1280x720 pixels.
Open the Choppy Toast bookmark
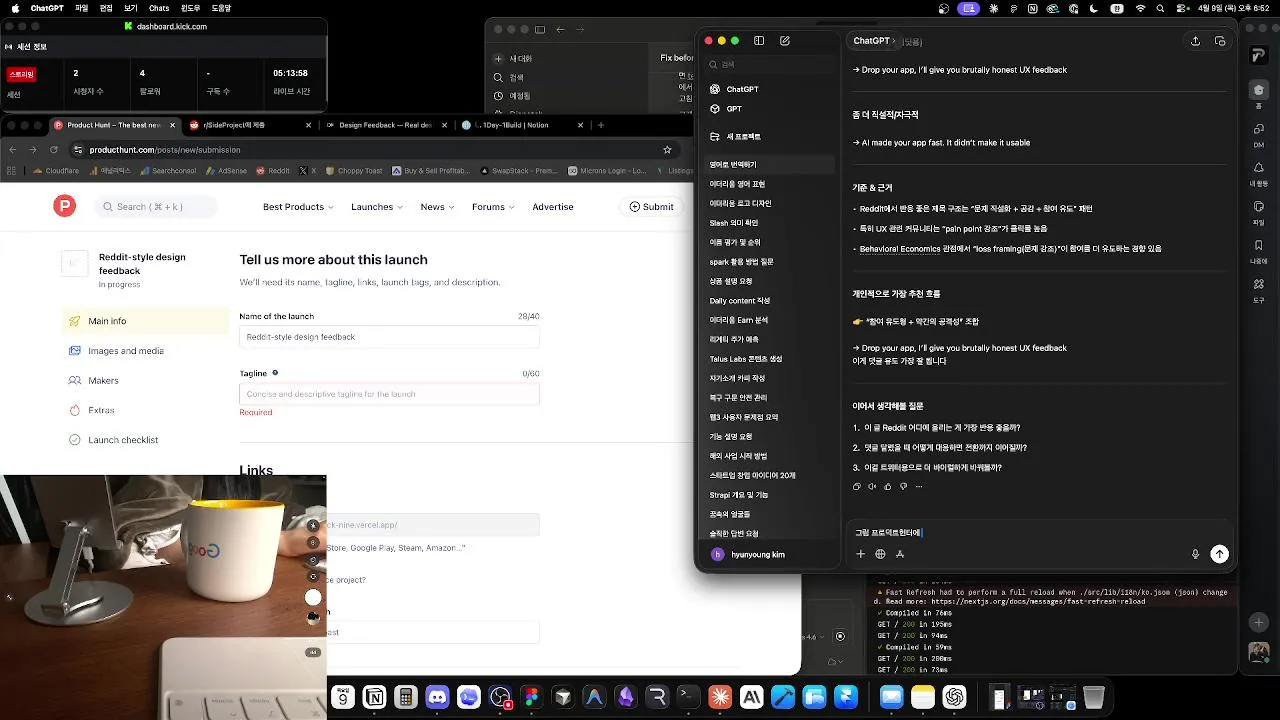(x=354, y=171)
